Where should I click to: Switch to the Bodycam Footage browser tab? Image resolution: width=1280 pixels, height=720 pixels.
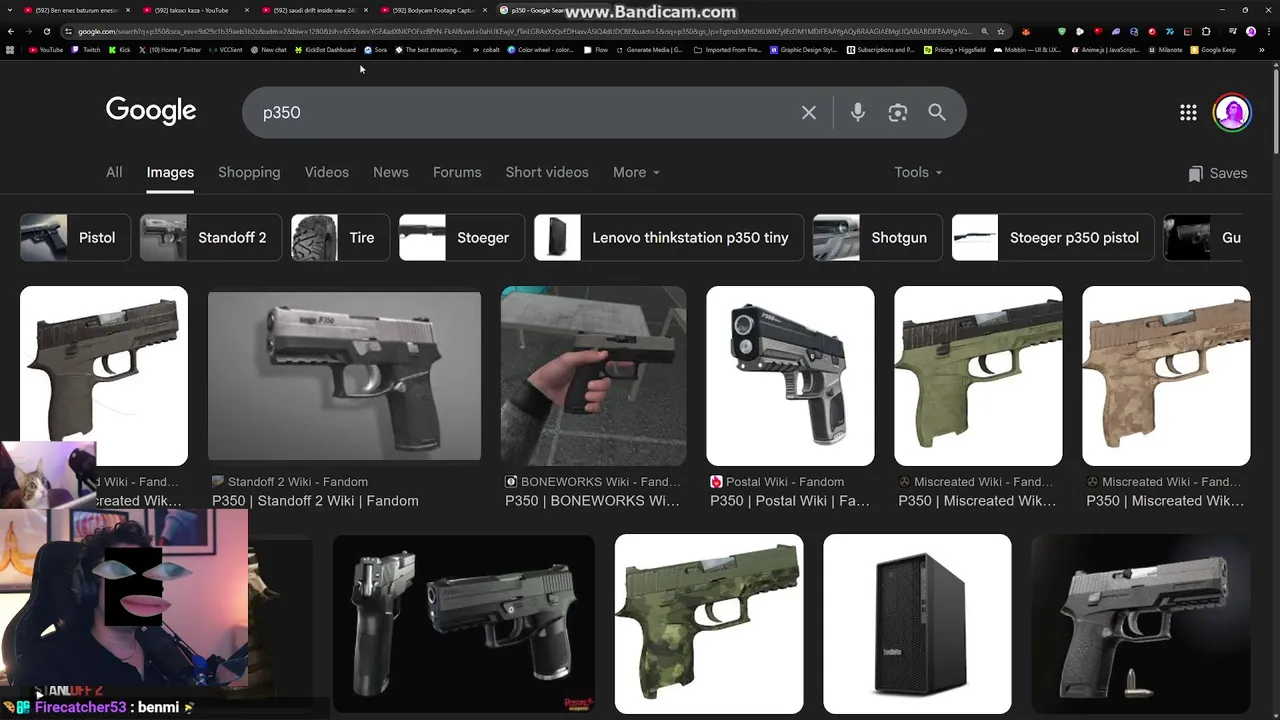(x=430, y=10)
